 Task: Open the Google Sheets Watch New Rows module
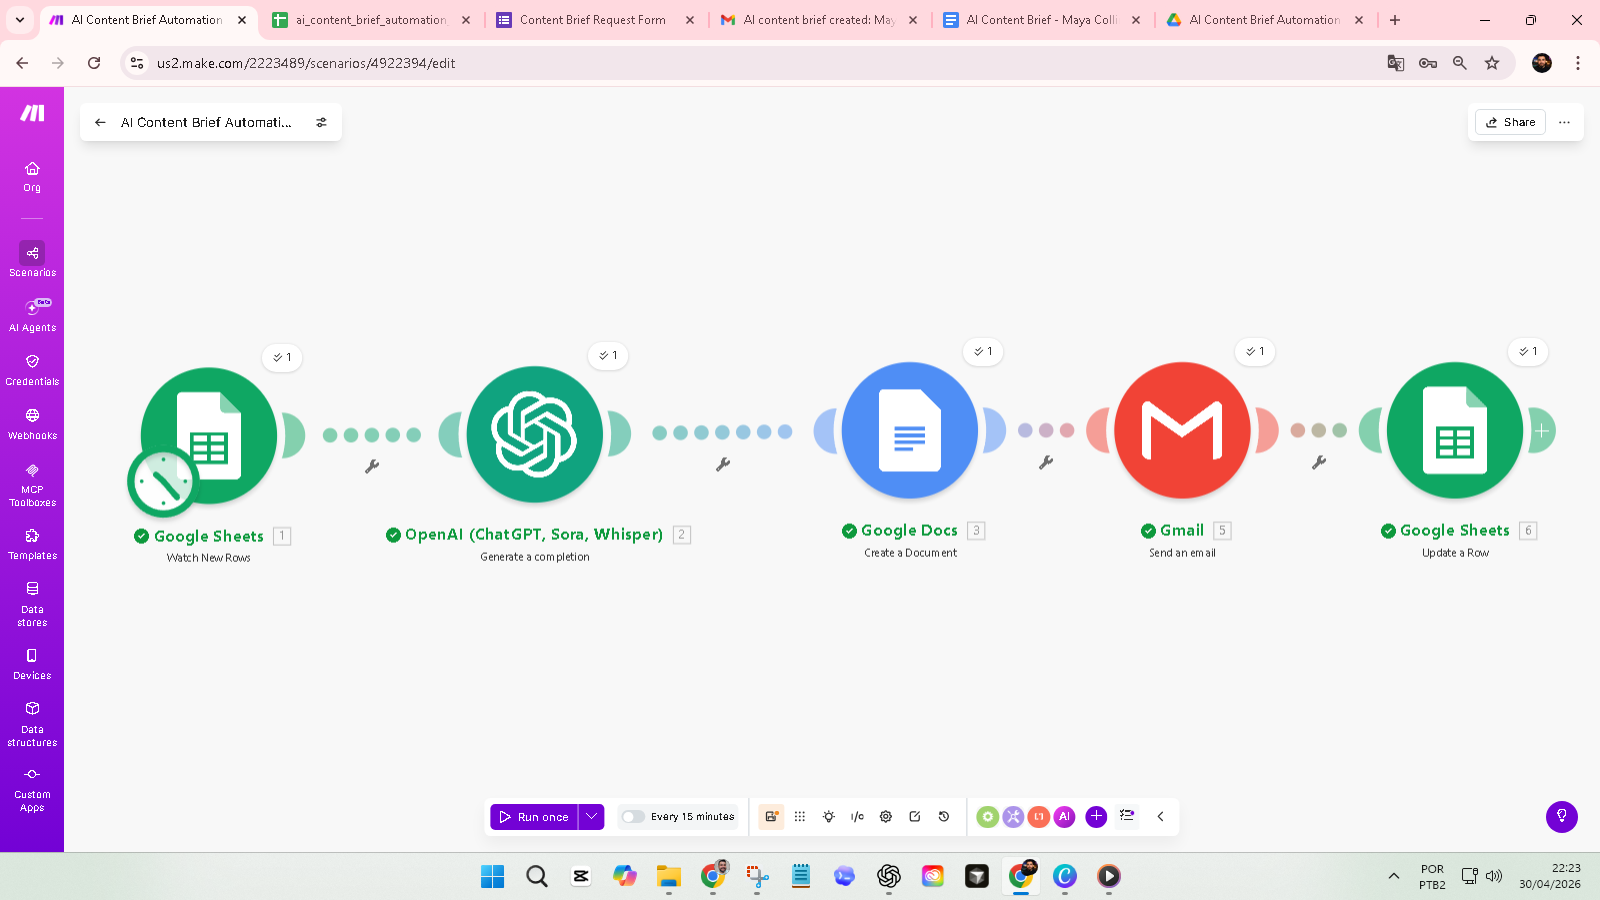209,435
